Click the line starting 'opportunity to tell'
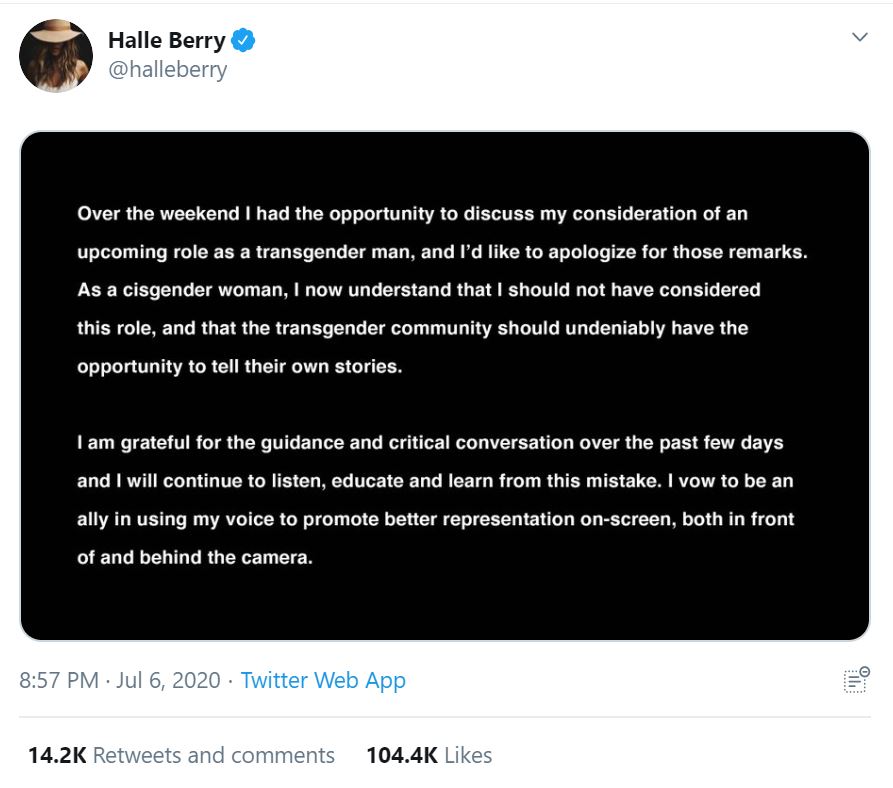This screenshot has width=893, height=788. click(x=239, y=366)
